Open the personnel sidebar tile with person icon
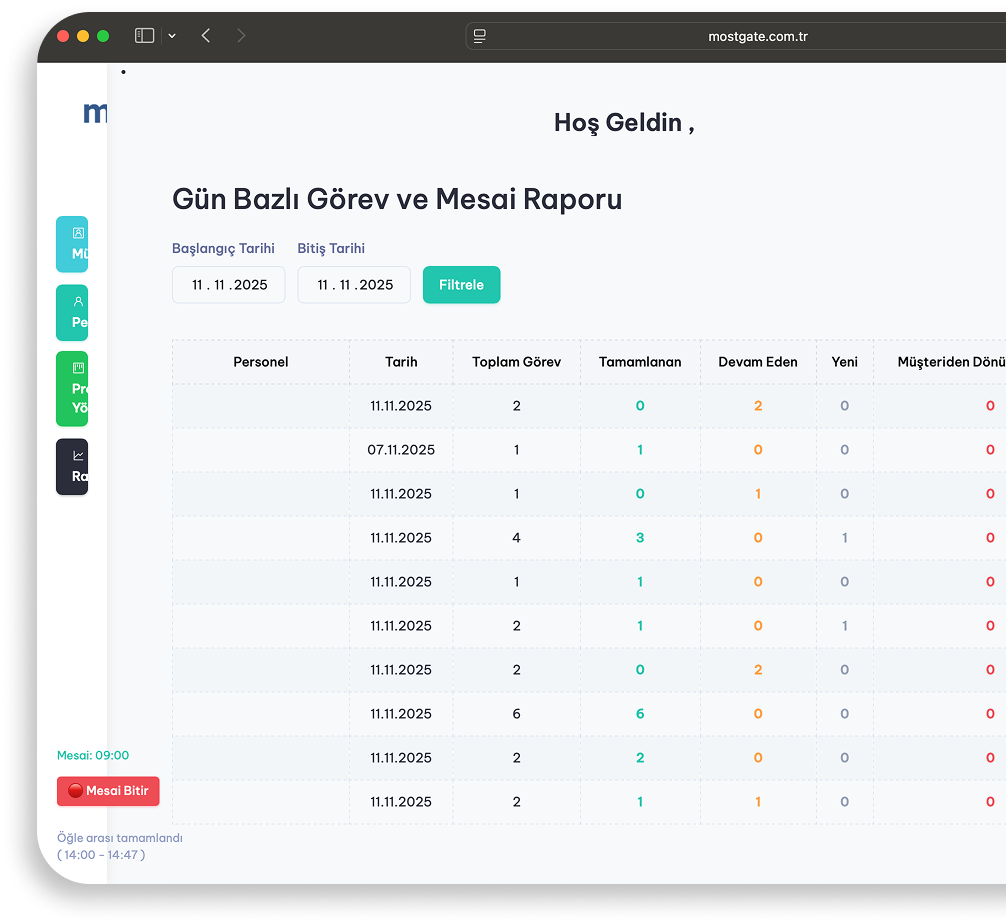The image size is (1006, 924). tap(72, 313)
